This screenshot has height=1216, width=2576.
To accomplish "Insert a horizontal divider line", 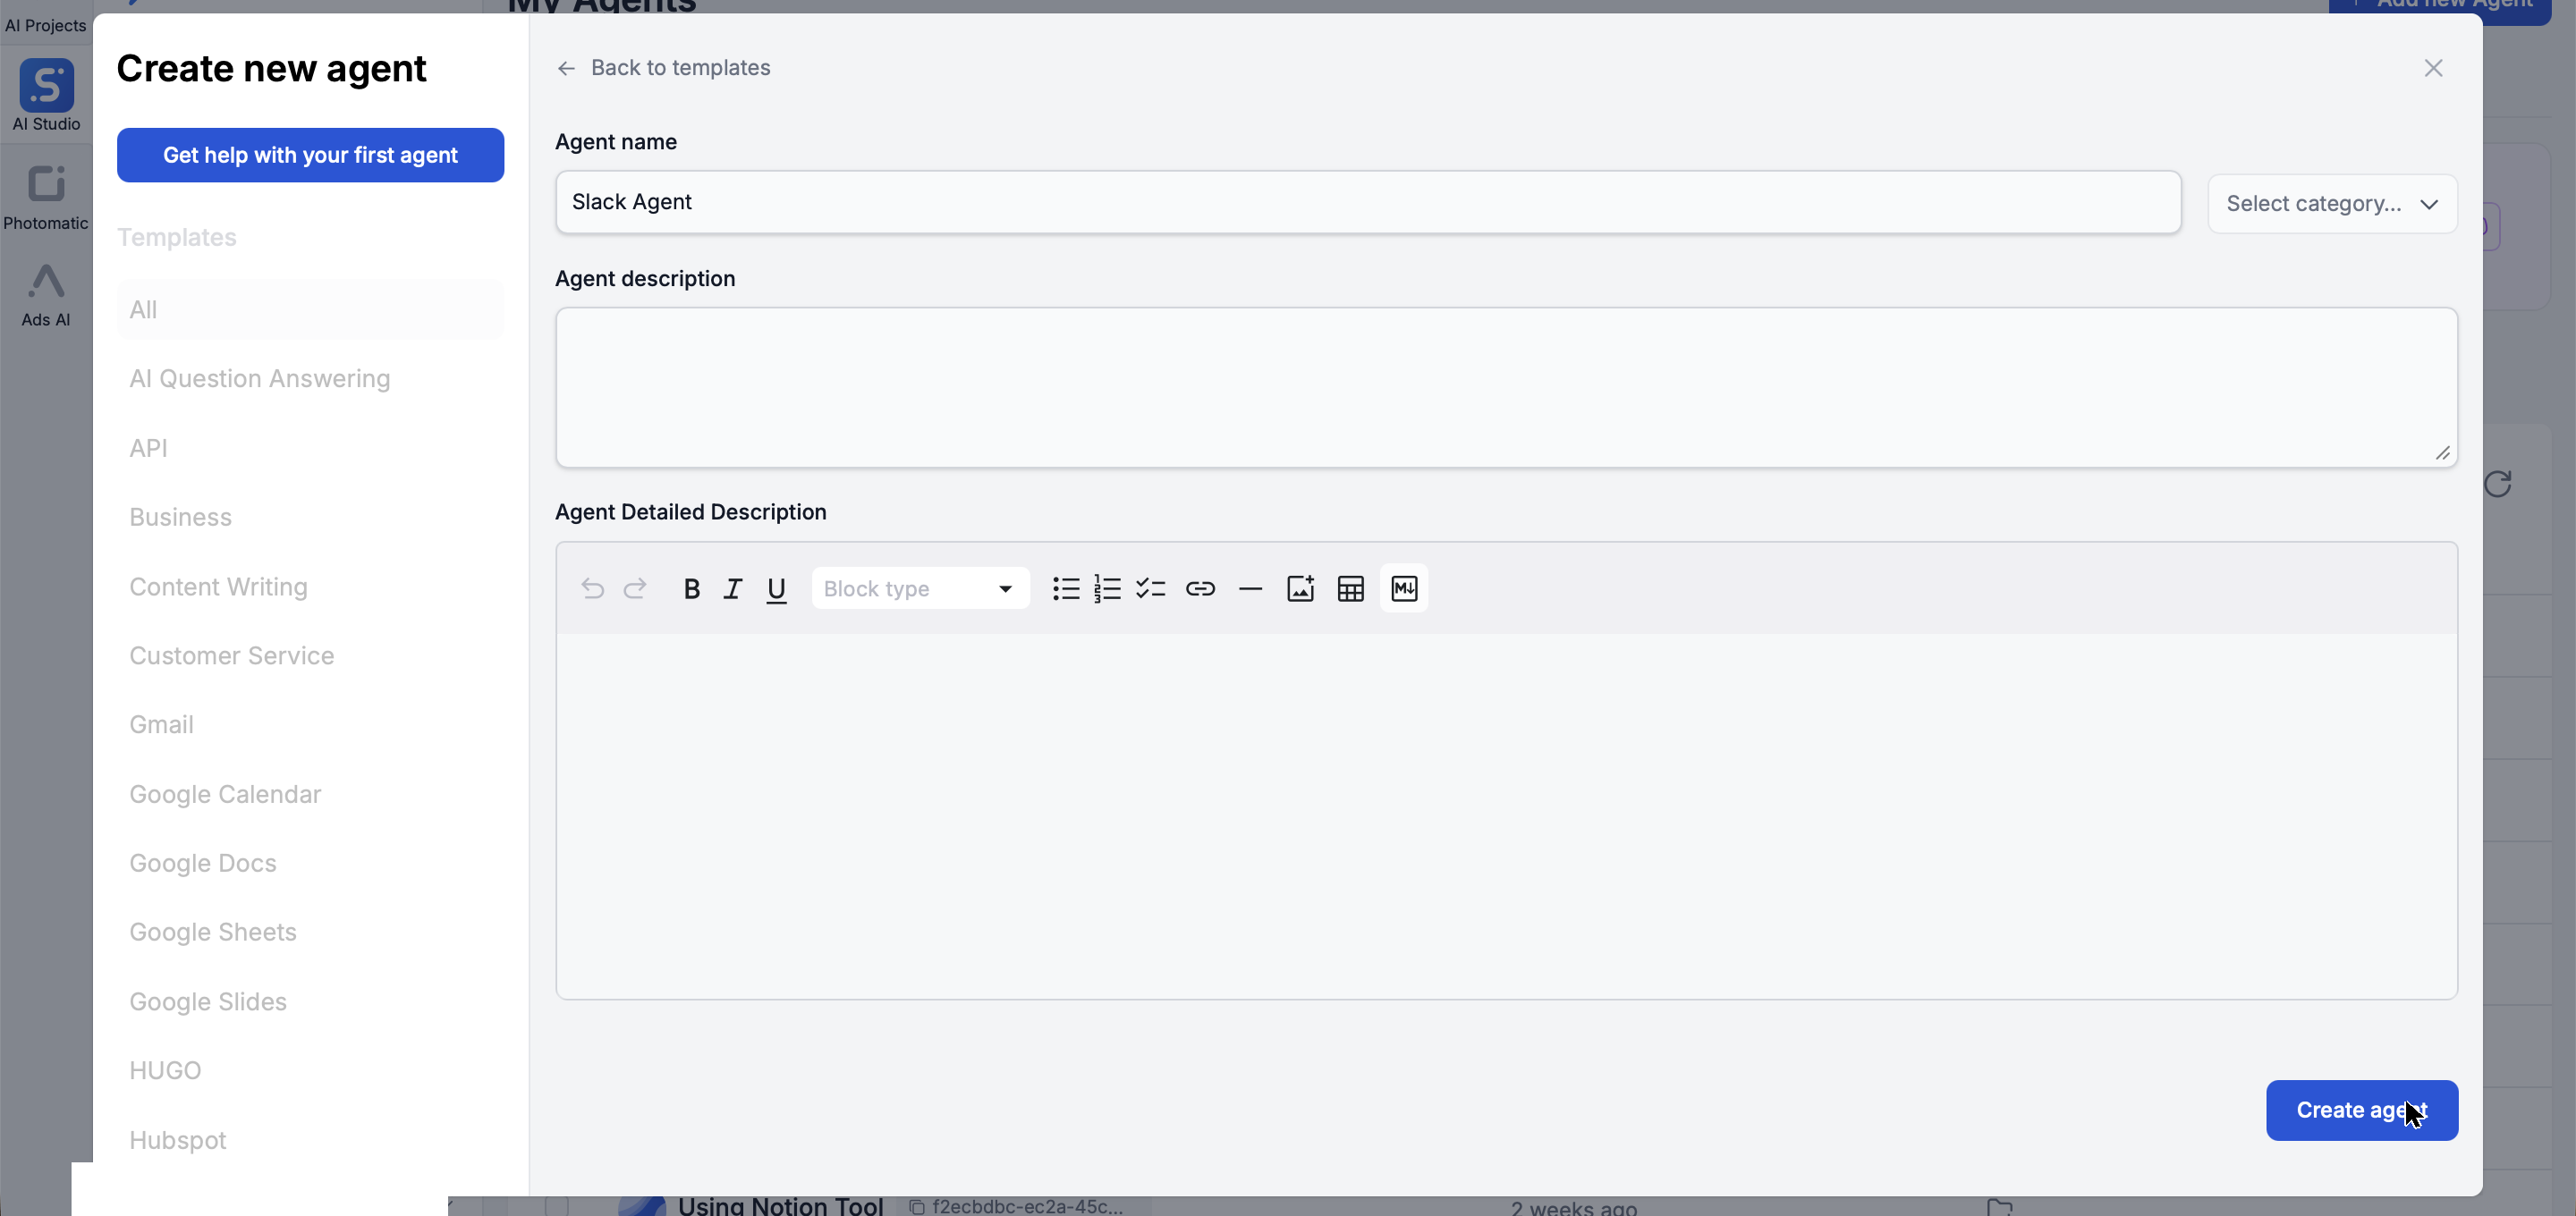I will (1250, 589).
